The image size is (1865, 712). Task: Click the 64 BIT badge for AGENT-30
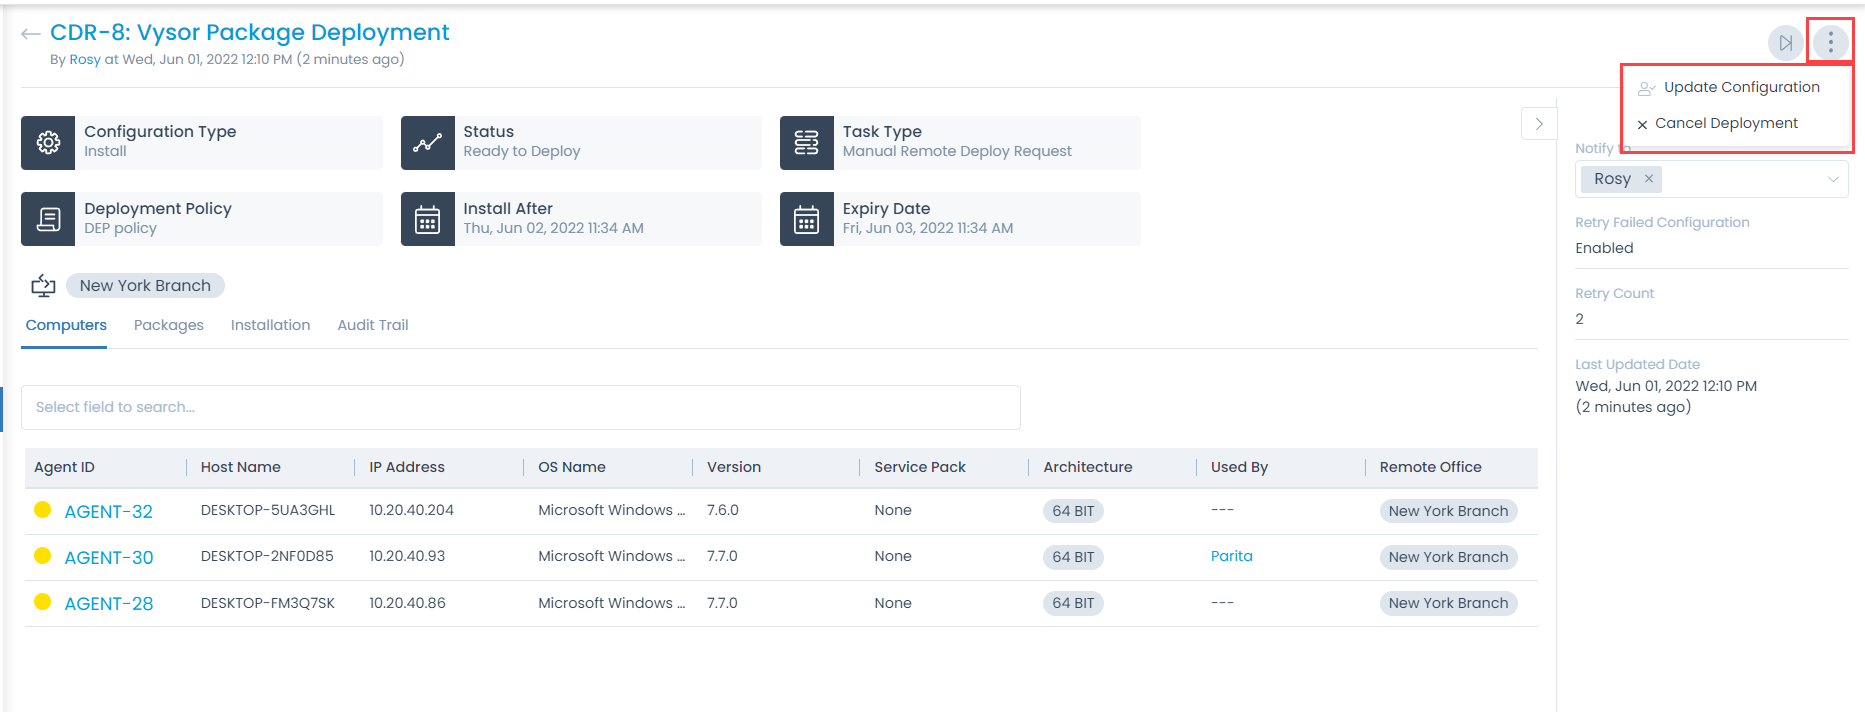pyautogui.click(x=1073, y=557)
